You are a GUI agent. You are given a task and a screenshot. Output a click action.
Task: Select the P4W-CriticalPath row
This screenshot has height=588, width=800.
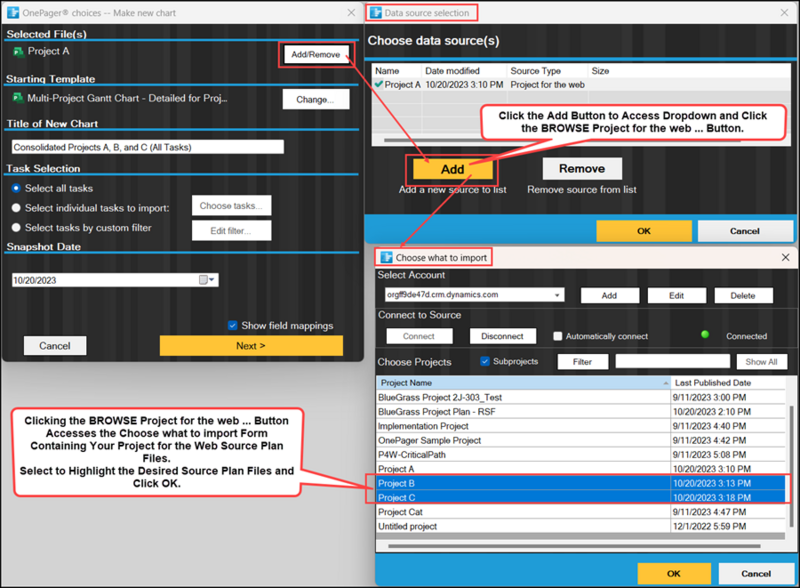(581, 454)
